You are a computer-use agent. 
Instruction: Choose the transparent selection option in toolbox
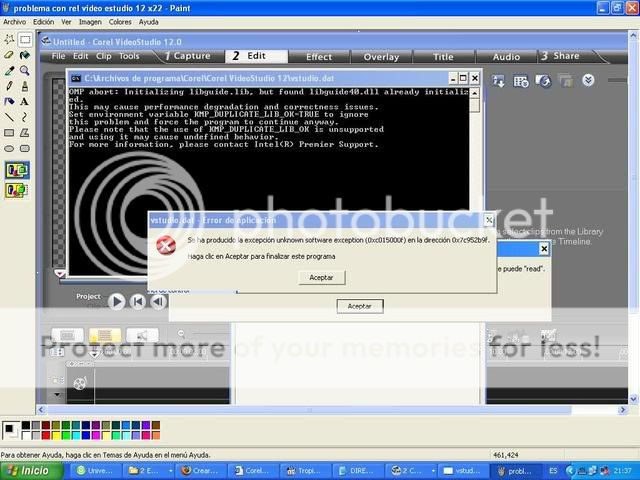[16, 190]
